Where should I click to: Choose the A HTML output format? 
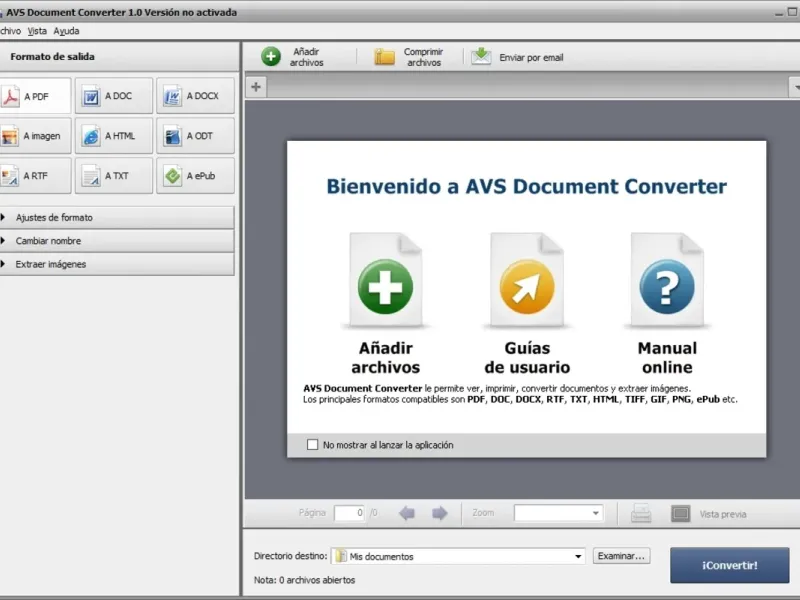point(114,136)
